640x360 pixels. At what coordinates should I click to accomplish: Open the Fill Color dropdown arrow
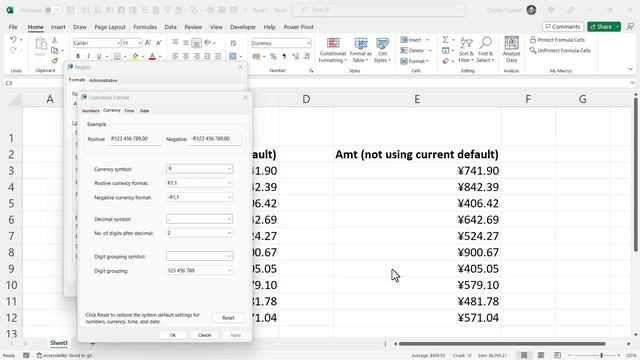coord(143,56)
